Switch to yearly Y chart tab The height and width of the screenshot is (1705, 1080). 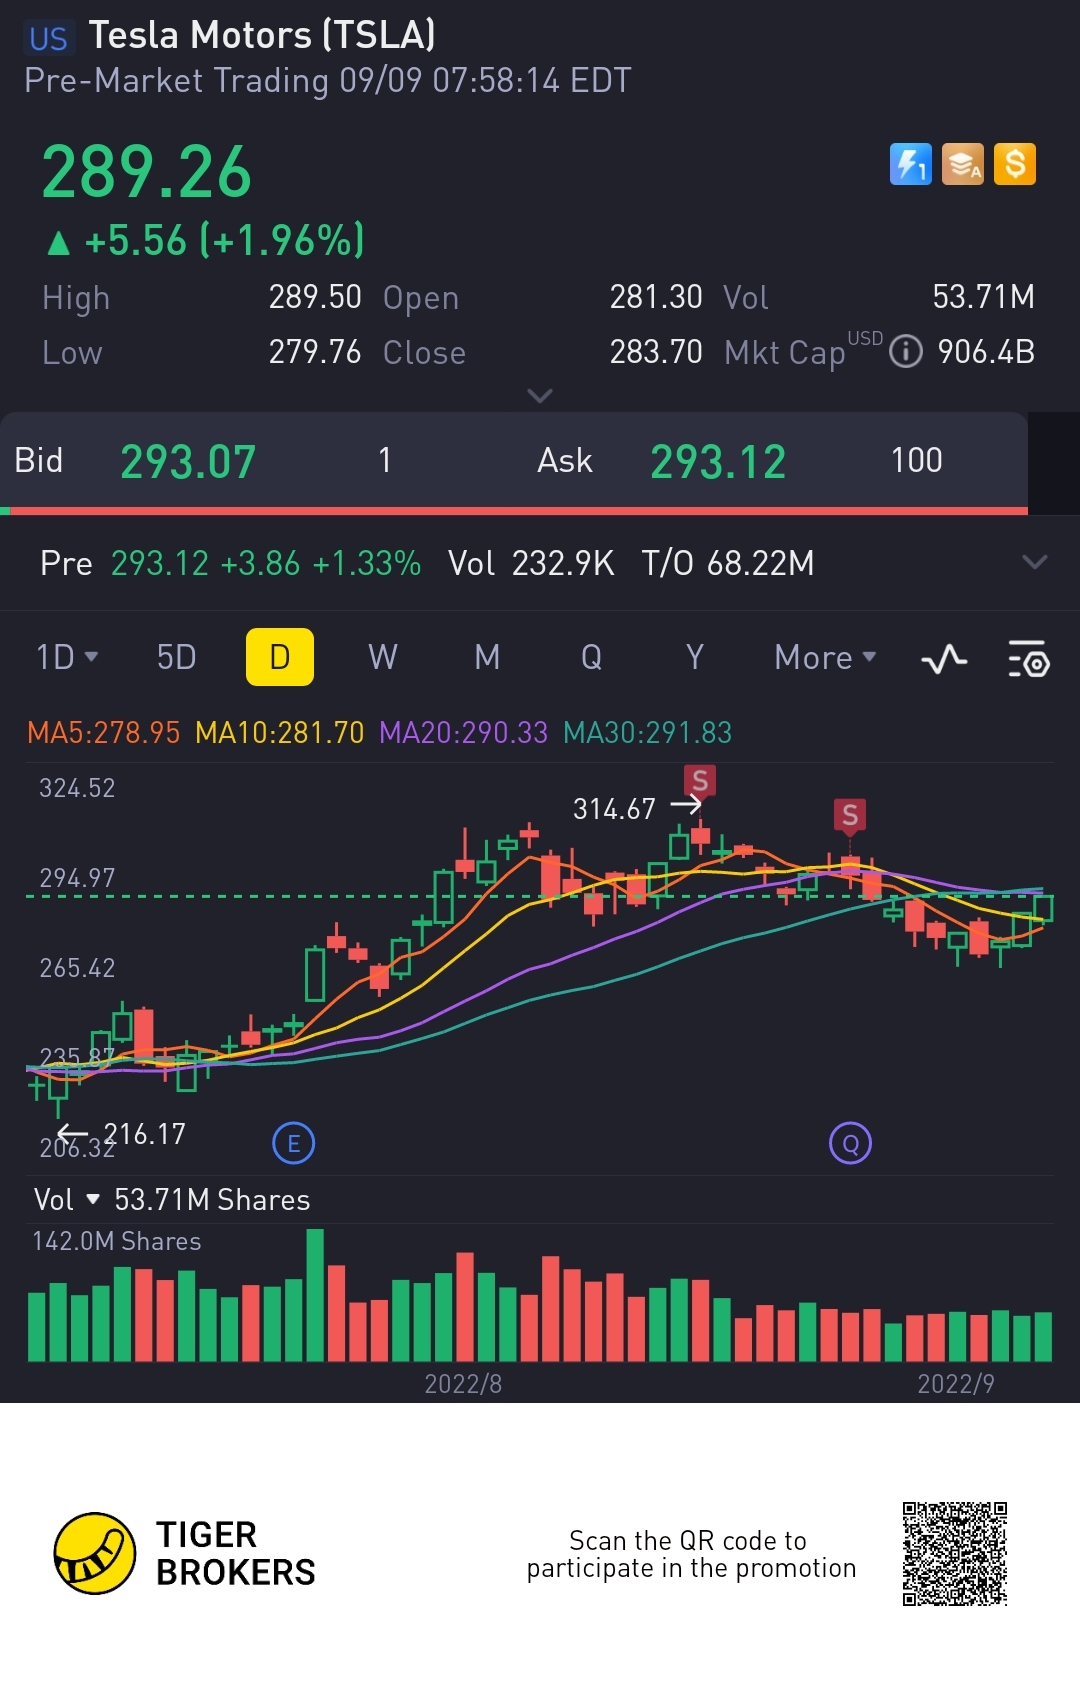pyautogui.click(x=695, y=657)
